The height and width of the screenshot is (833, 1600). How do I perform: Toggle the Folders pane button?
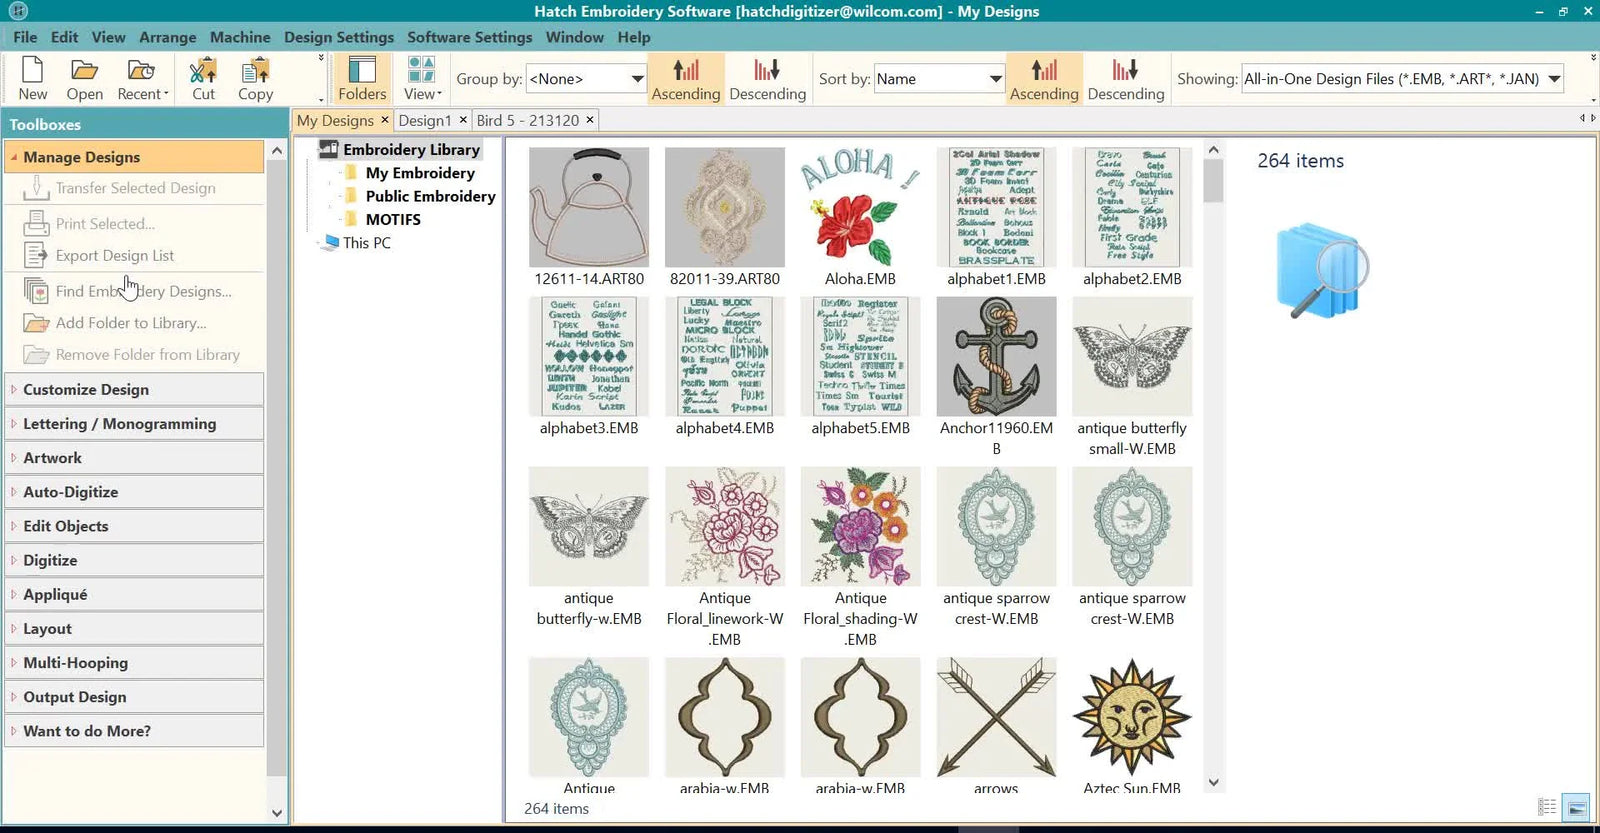point(361,79)
